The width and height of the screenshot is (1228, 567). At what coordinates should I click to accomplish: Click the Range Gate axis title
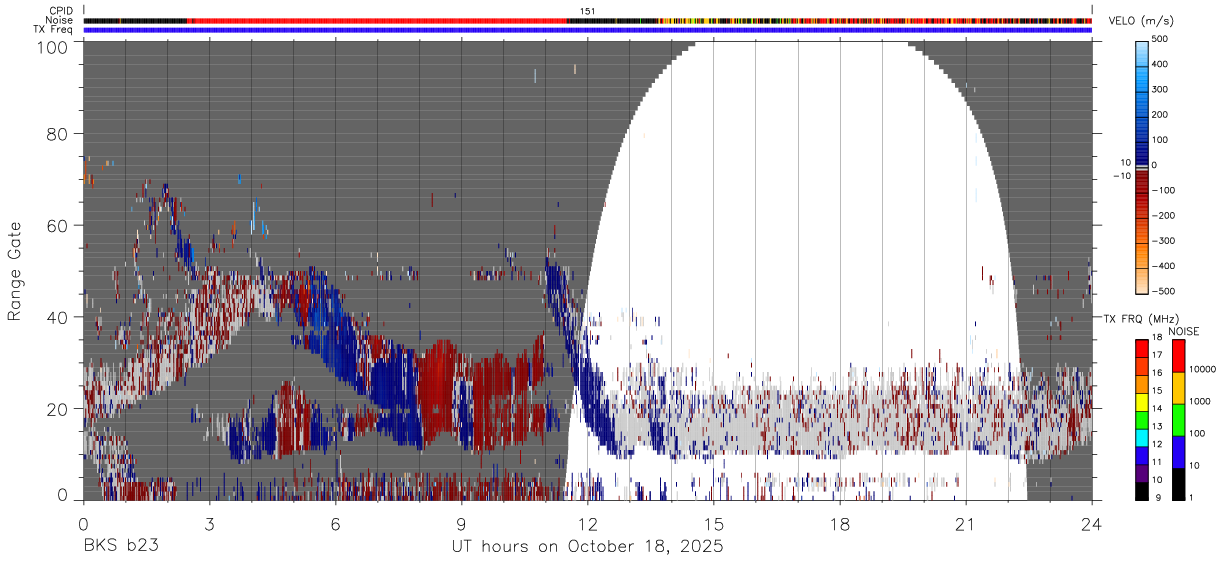tap(15, 270)
